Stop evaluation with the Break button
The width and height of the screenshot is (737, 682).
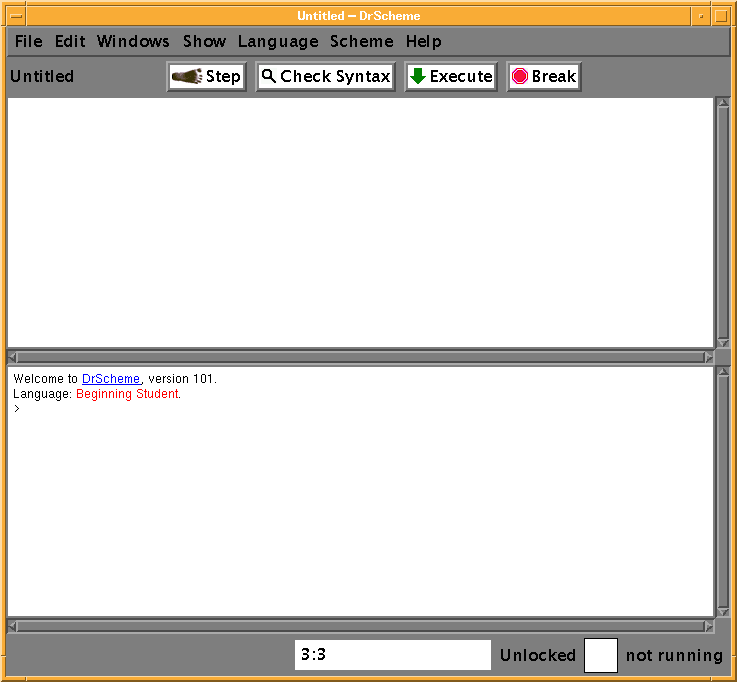[544, 77]
